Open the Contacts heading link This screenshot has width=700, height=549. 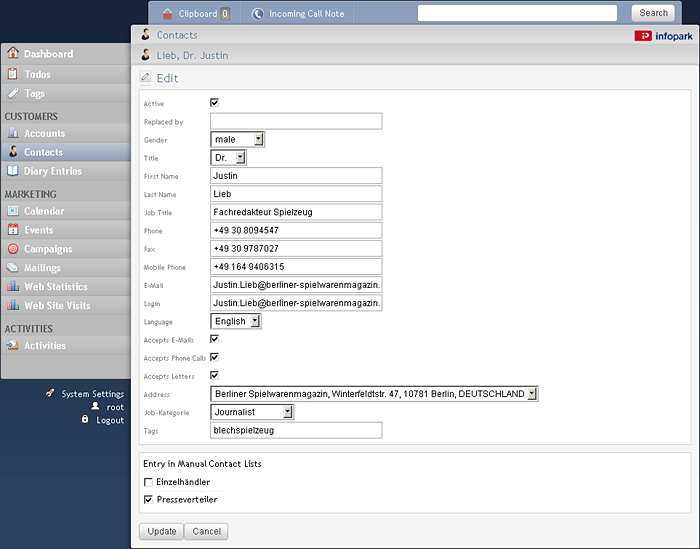pos(177,35)
